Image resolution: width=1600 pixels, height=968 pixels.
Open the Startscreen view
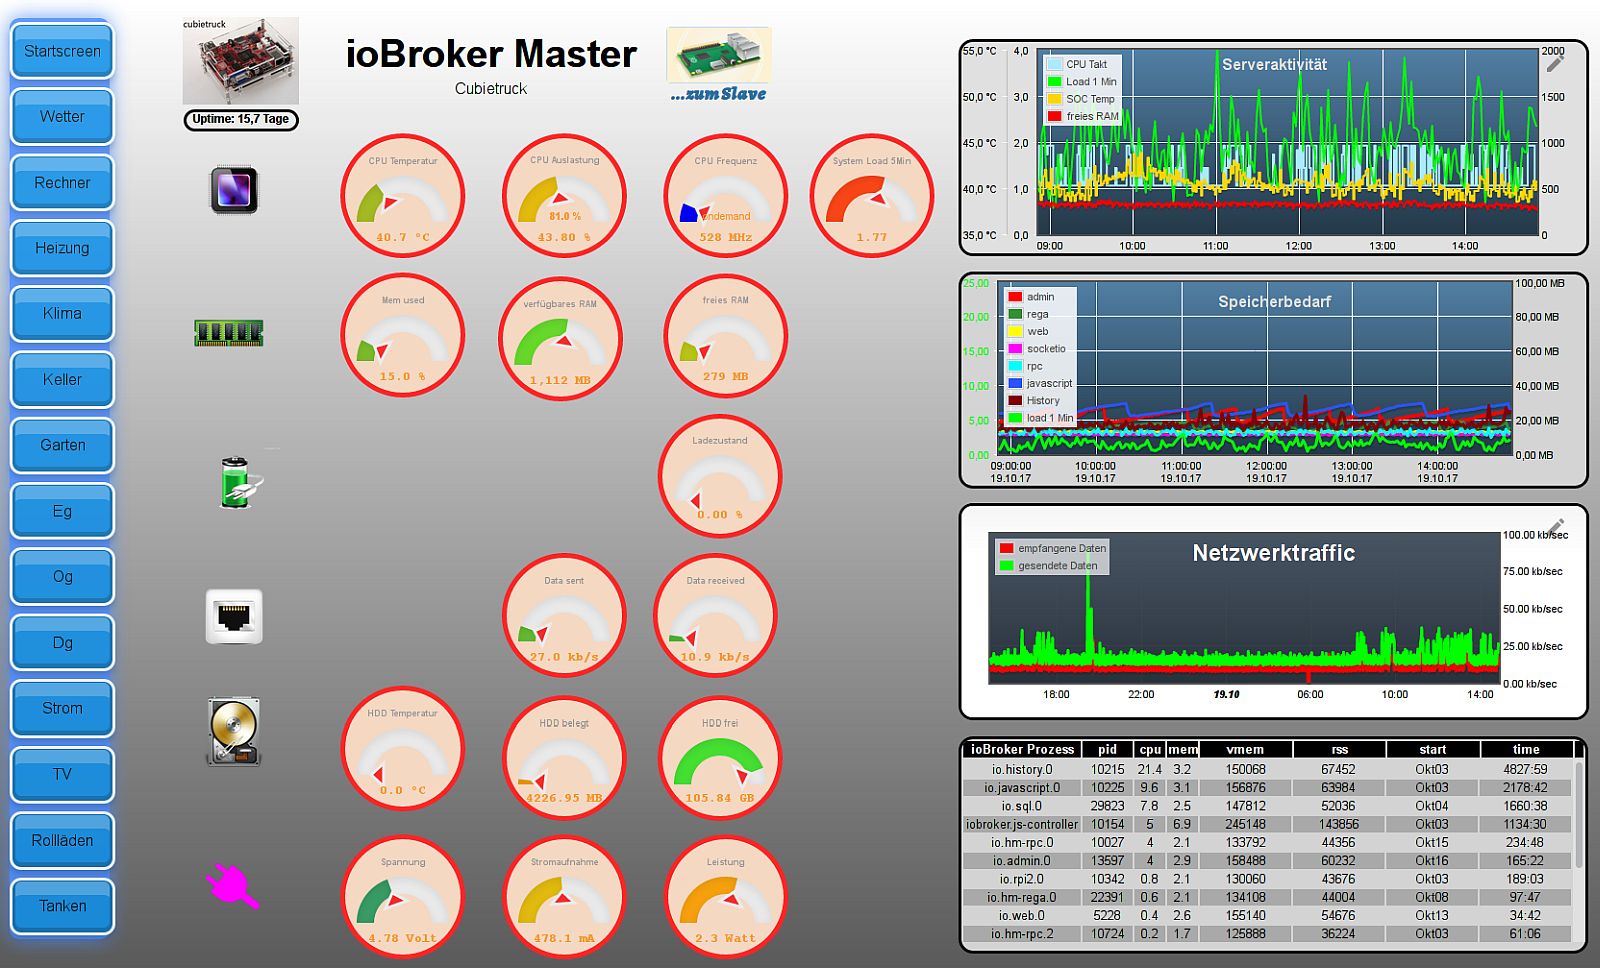[62, 51]
